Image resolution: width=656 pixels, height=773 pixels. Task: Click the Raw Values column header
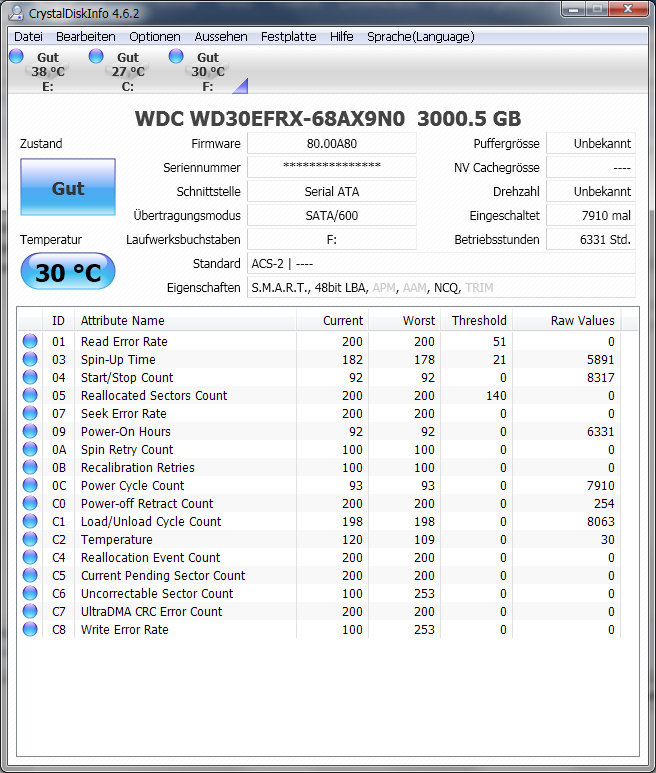point(567,320)
